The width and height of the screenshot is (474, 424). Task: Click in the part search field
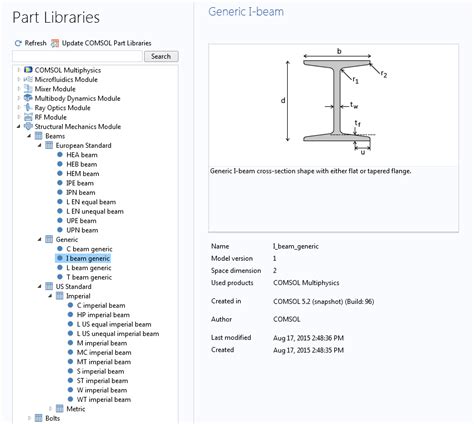tap(77, 56)
